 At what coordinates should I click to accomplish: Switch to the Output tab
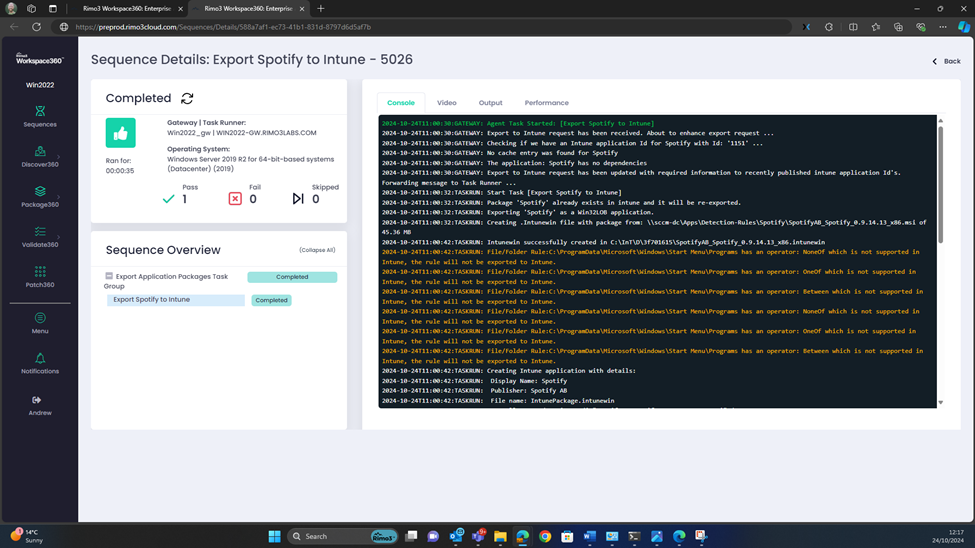click(490, 103)
